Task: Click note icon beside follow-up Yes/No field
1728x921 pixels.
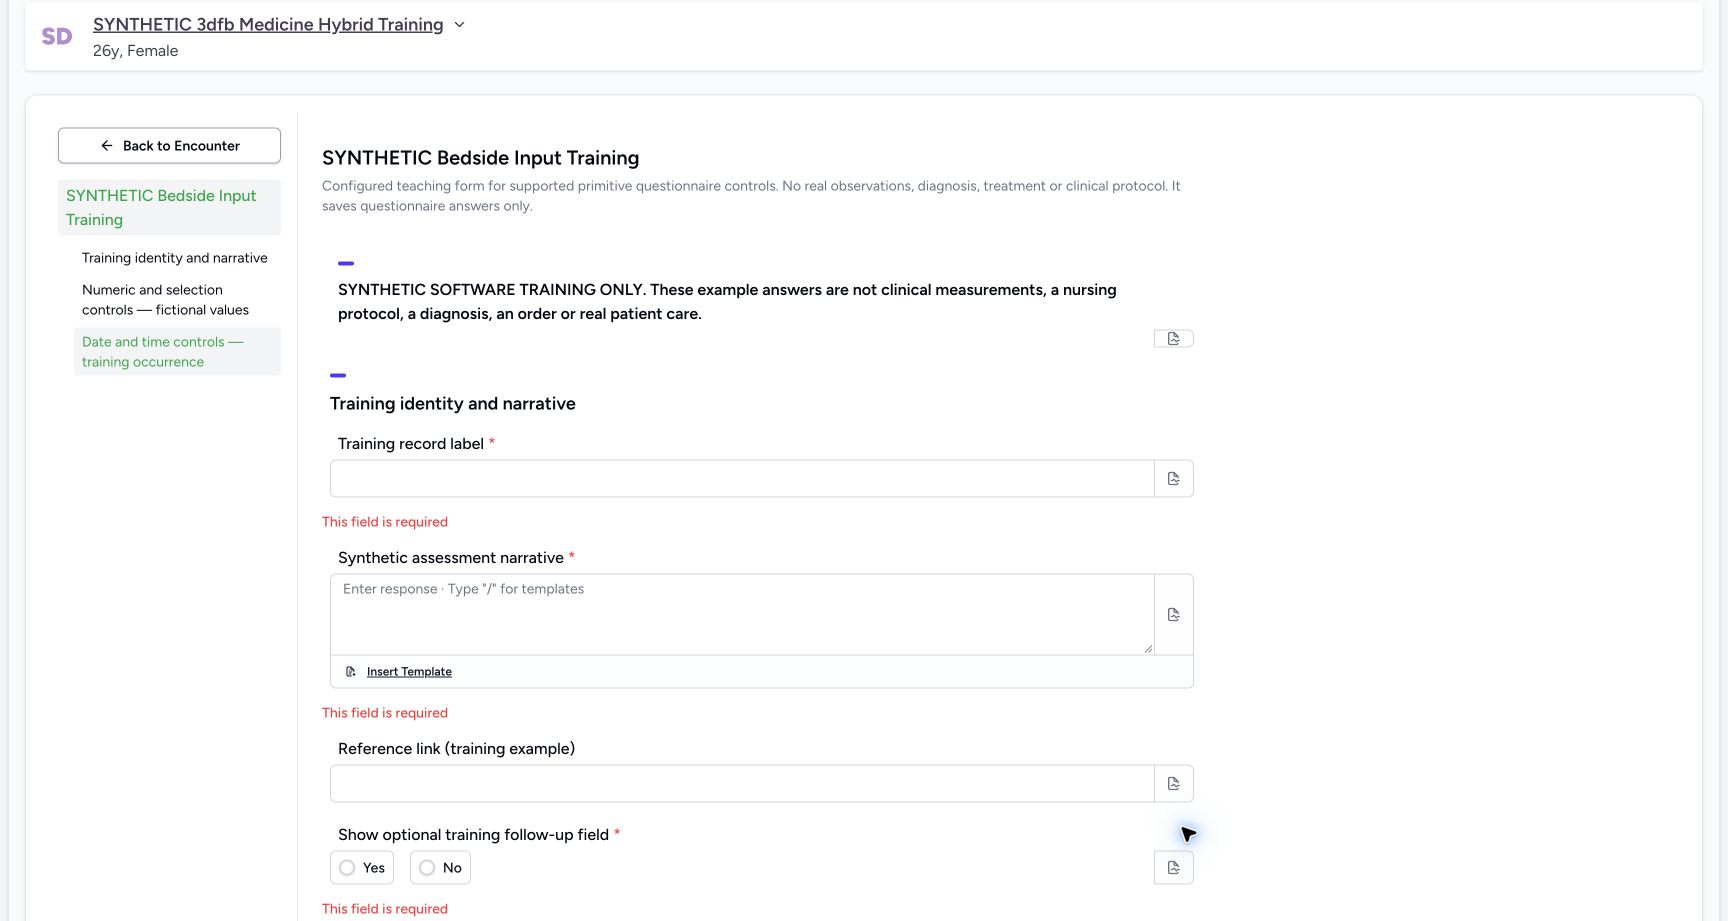Action: [x=1174, y=868]
